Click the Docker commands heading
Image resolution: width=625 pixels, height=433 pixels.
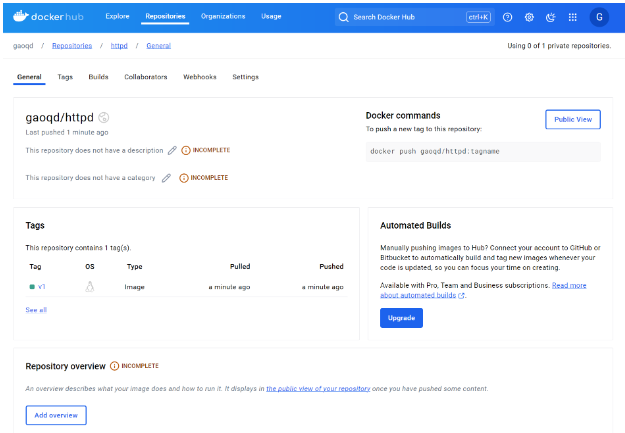point(403,116)
